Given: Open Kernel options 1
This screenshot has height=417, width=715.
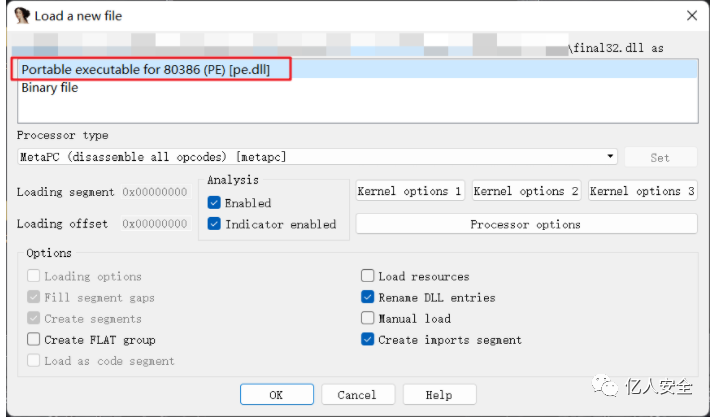Looking at the screenshot, I should tap(409, 191).
